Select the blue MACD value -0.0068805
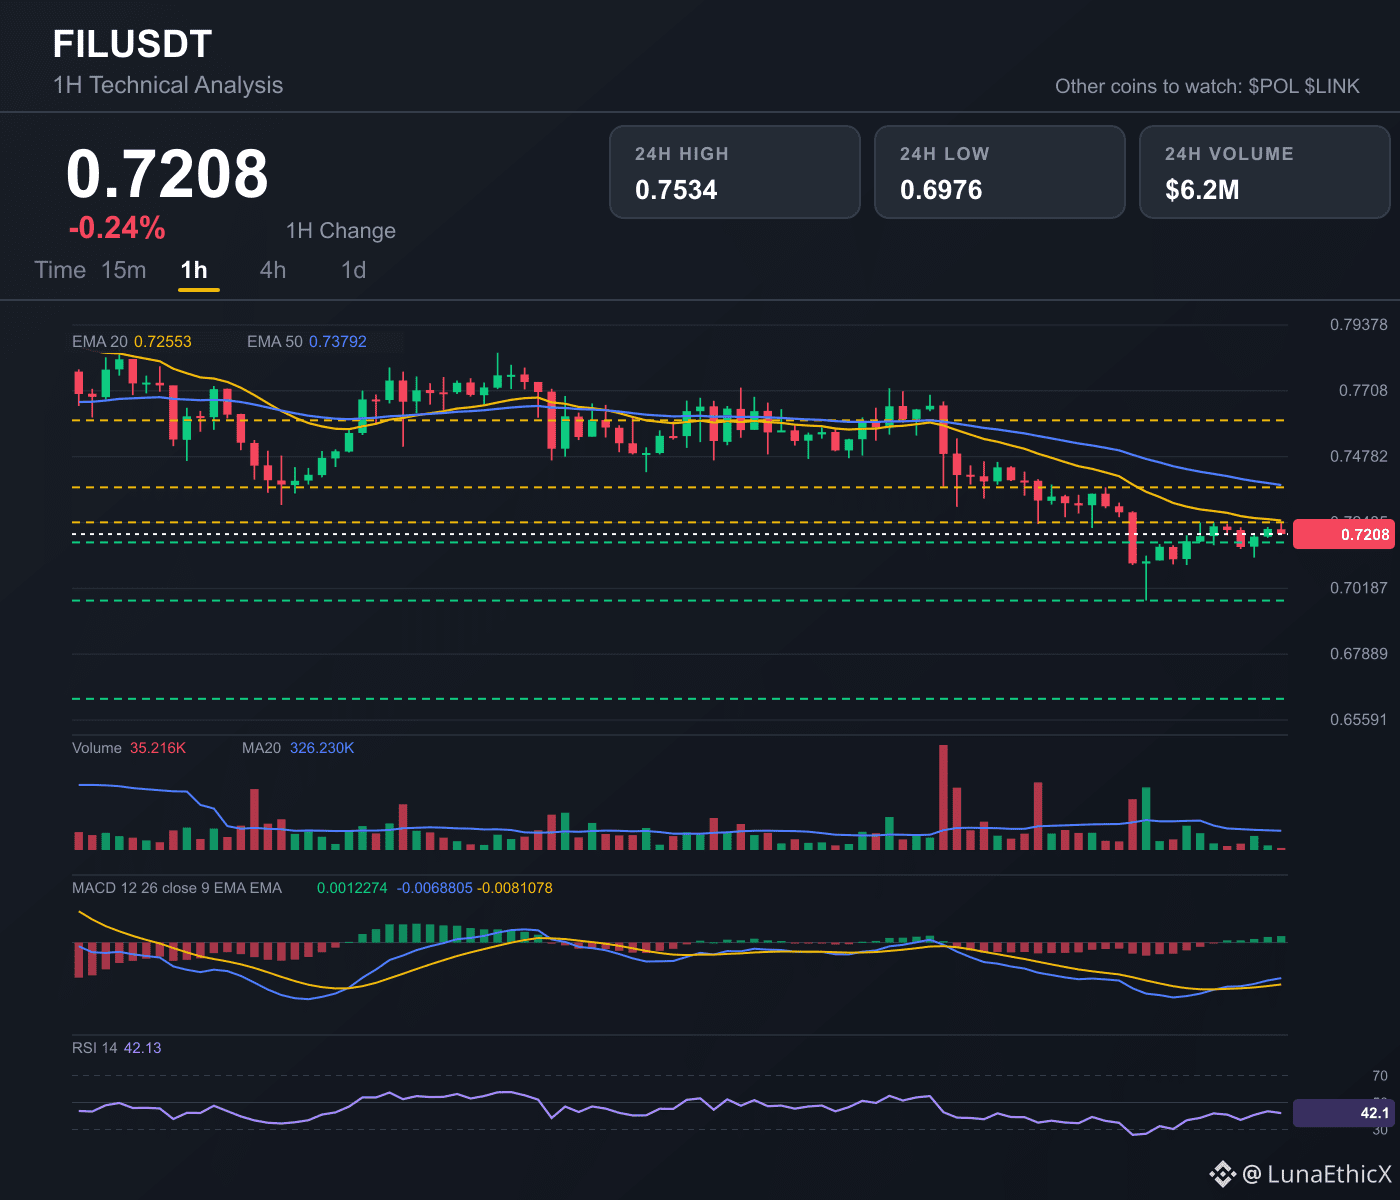The width and height of the screenshot is (1400, 1200). coord(435,888)
